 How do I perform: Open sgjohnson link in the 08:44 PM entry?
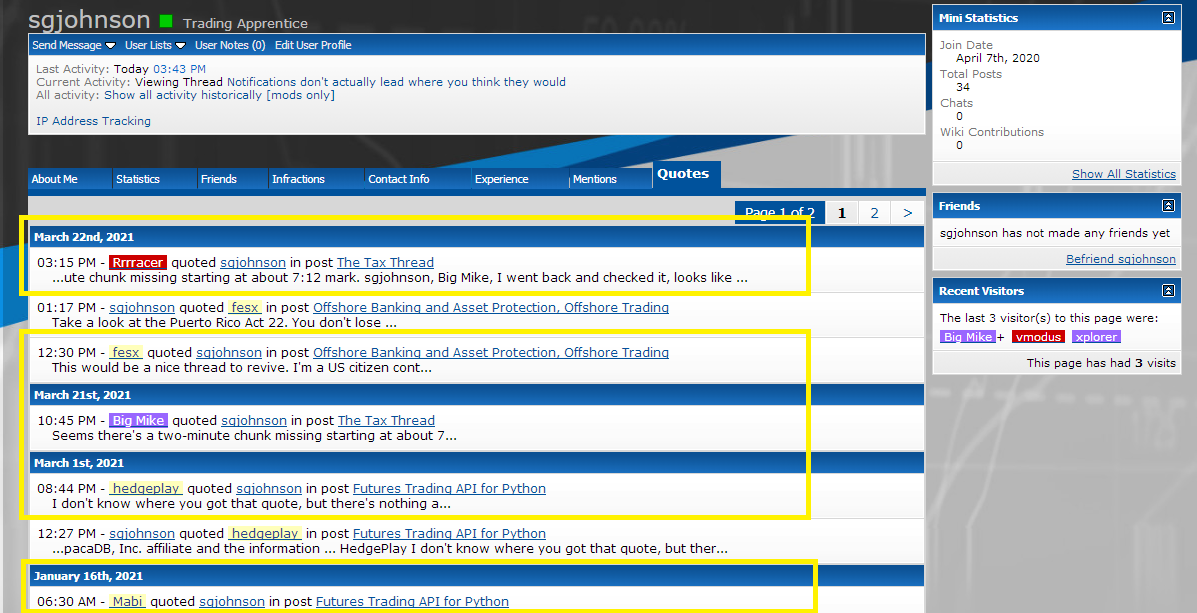pos(269,489)
